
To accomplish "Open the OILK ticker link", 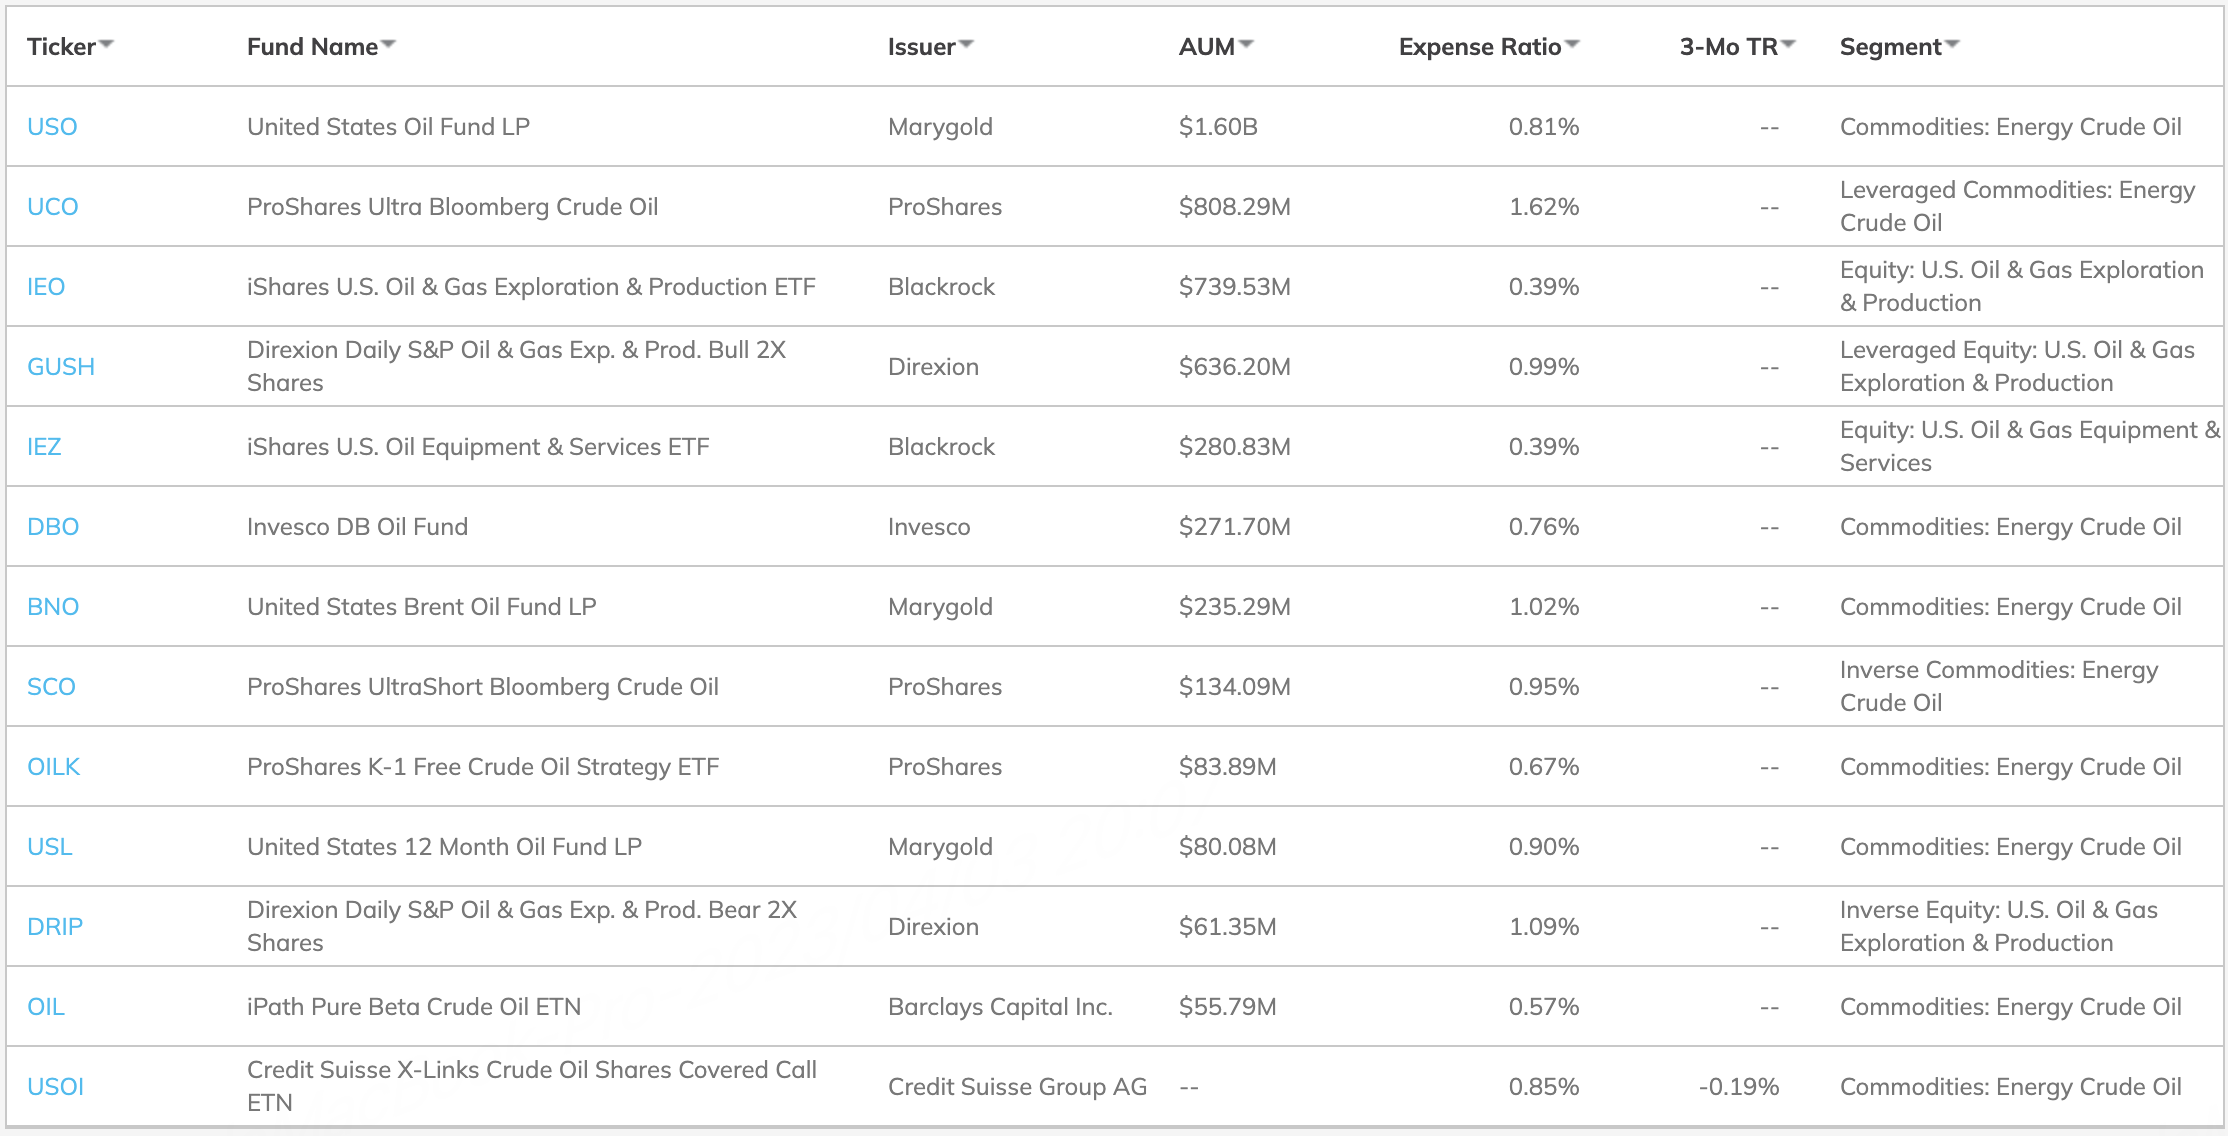I will (54, 767).
